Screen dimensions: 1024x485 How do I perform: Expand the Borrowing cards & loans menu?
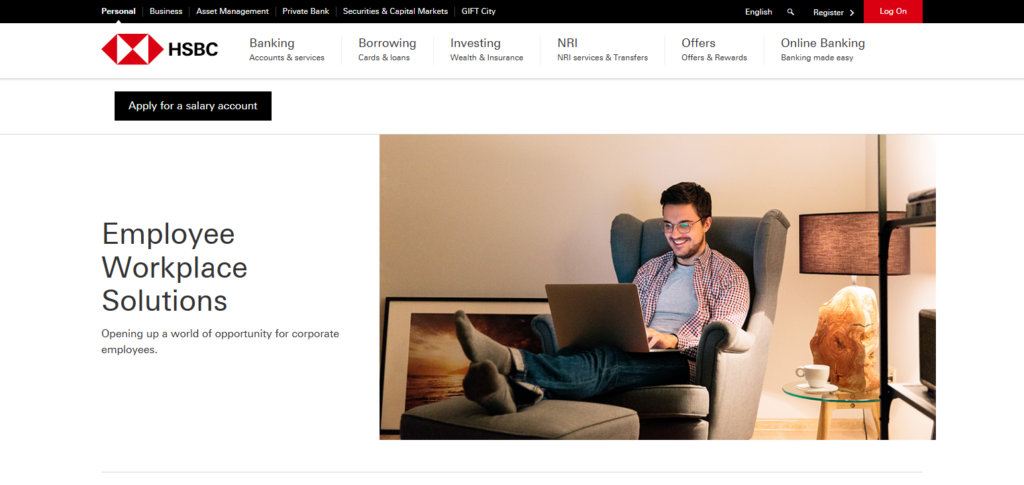pos(386,49)
